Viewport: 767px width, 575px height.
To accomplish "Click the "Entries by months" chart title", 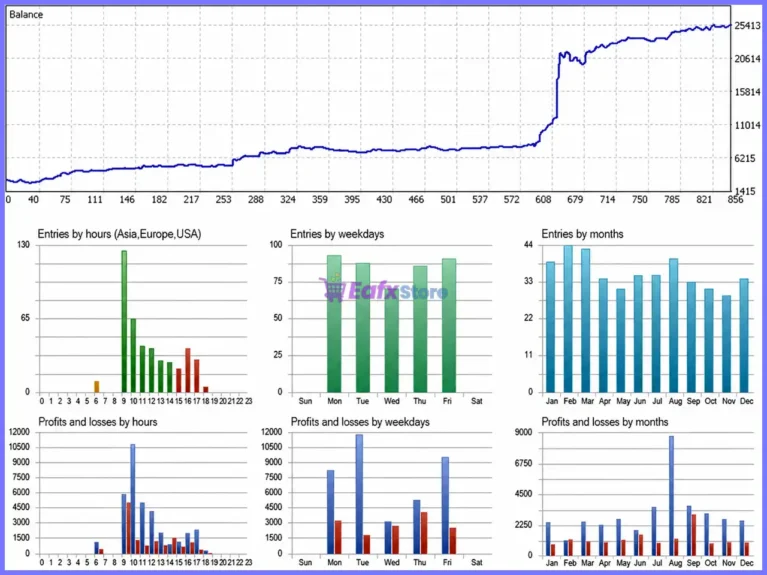I will point(582,234).
